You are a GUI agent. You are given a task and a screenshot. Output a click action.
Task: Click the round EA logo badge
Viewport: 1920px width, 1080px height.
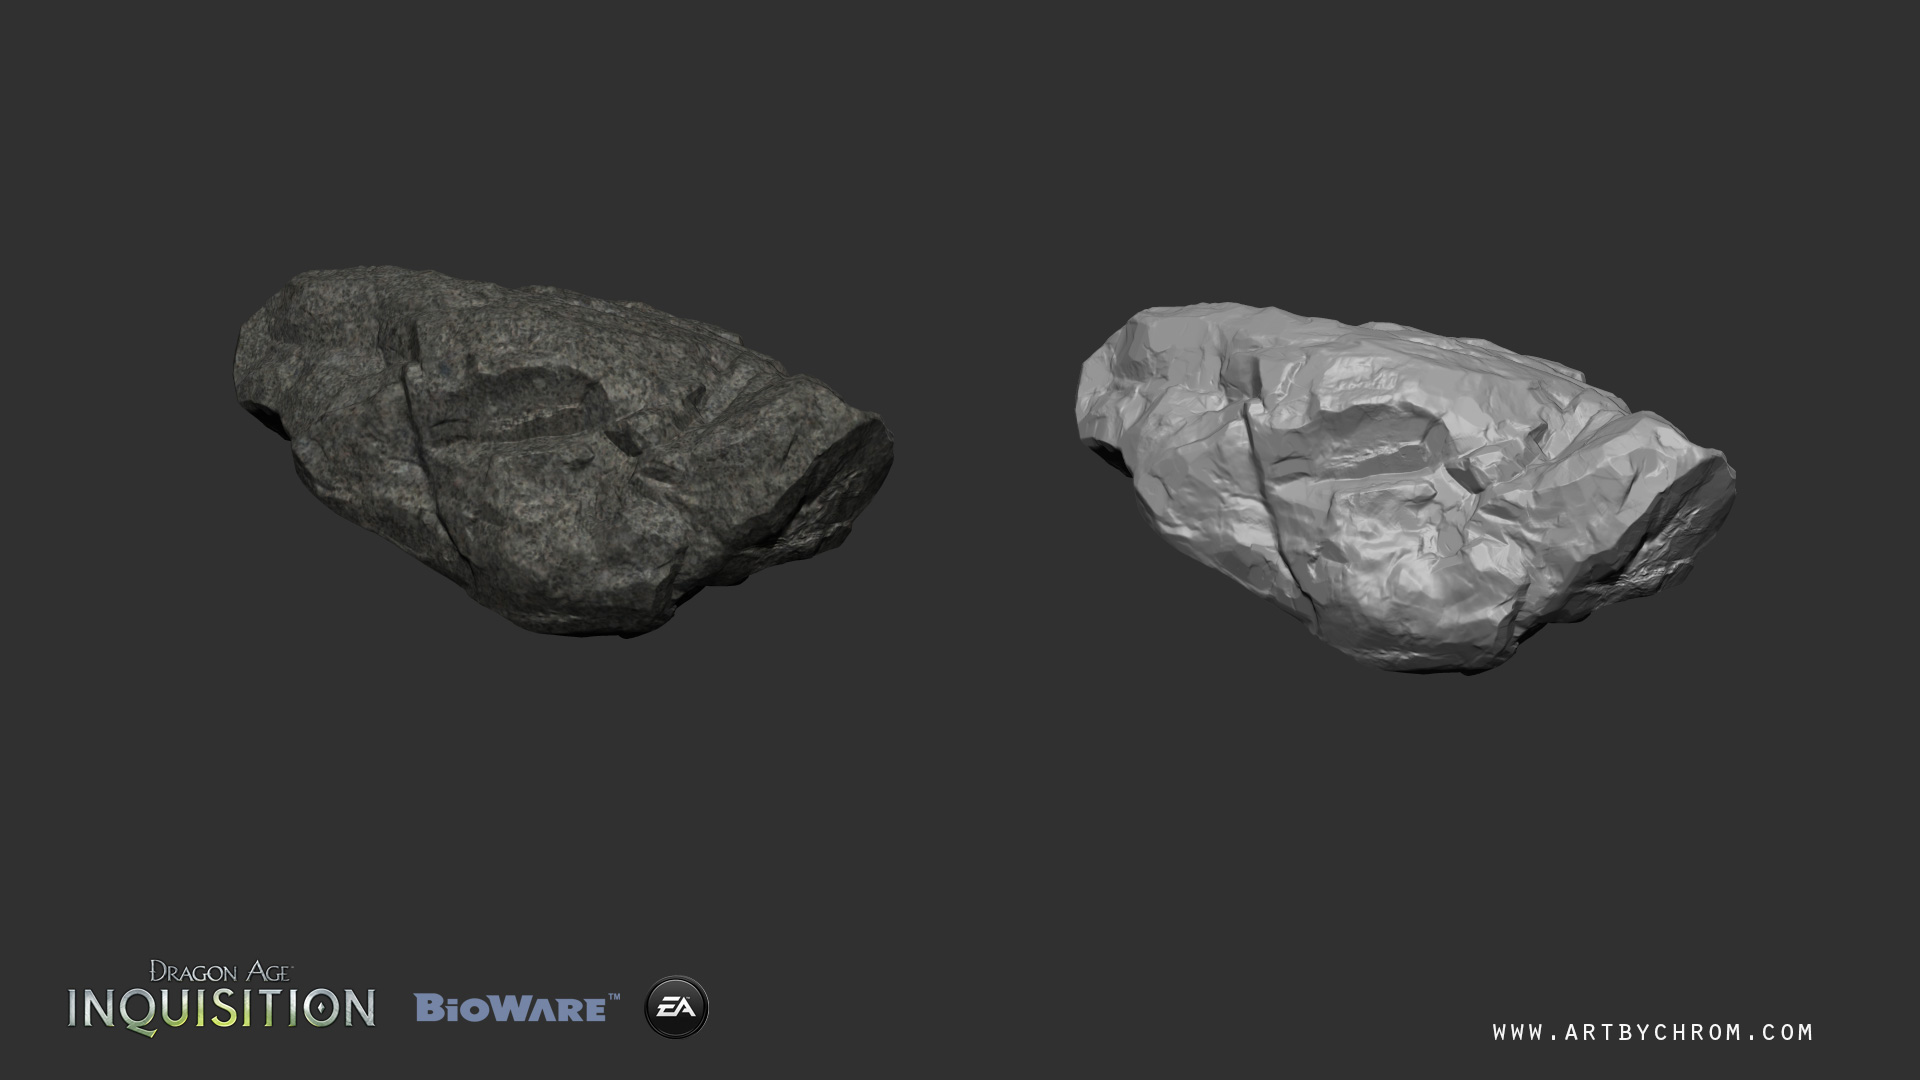(x=676, y=1007)
